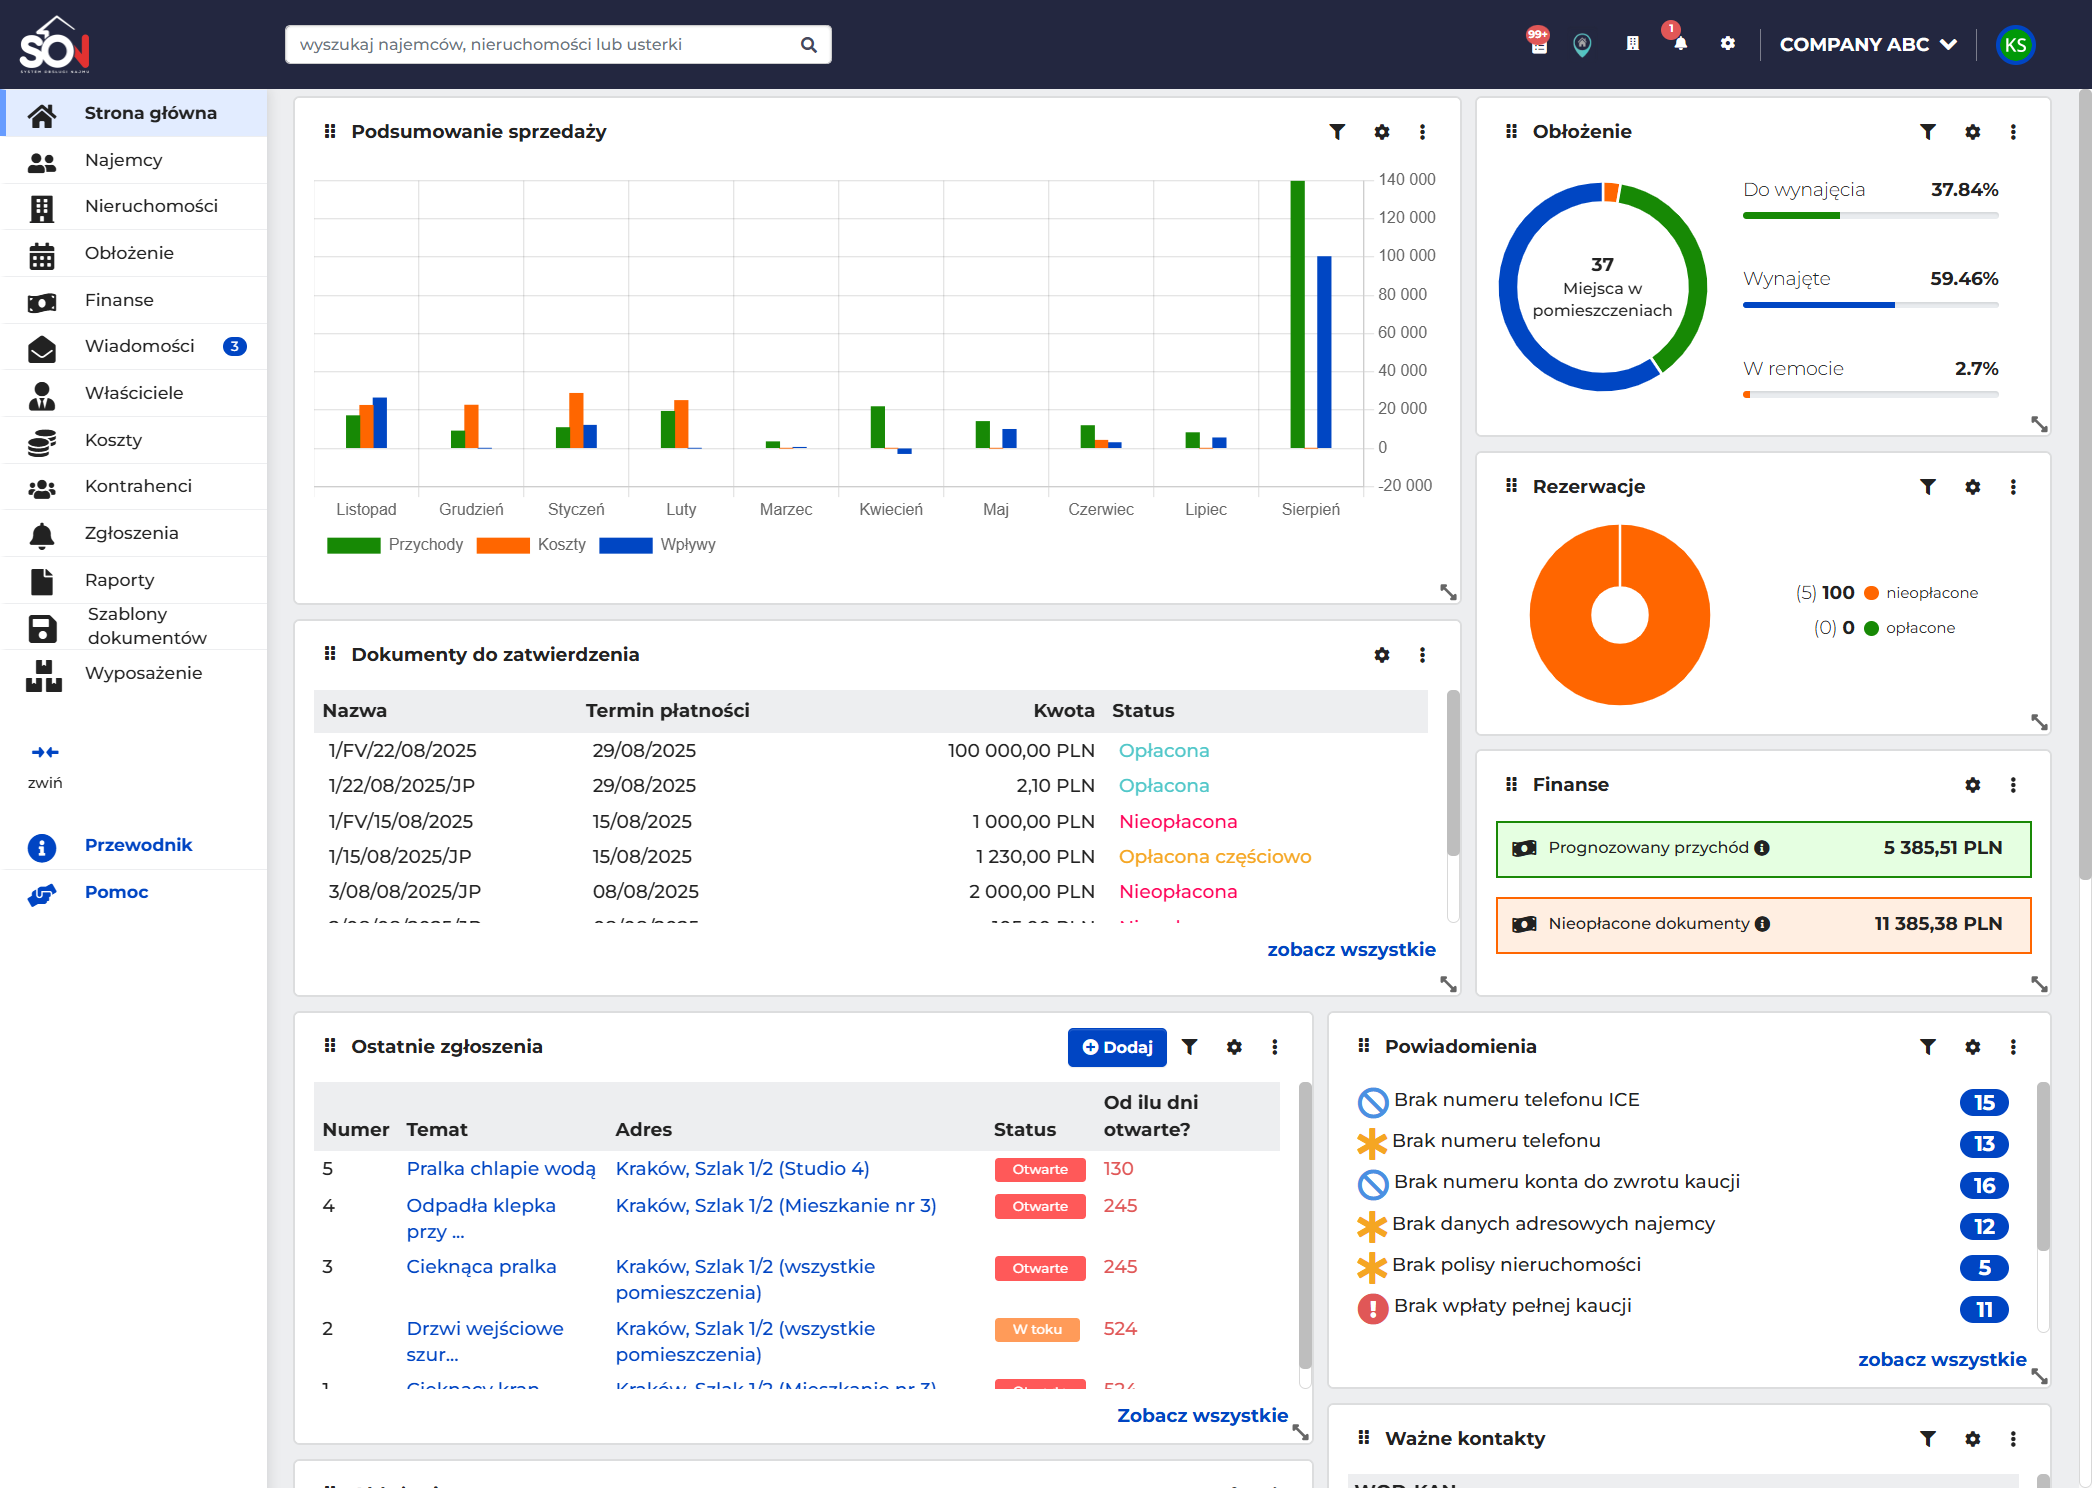The height and width of the screenshot is (1488, 2092).
Task: Open the Pralka chlapie wodą ticket
Action: click(501, 1169)
